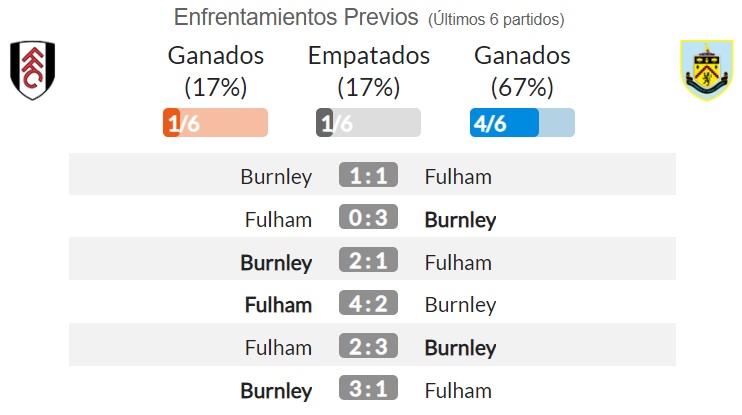Click Fulham in the 3:1 match row
The width and height of the screenshot is (742, 415).
click(x=458, y=391)
